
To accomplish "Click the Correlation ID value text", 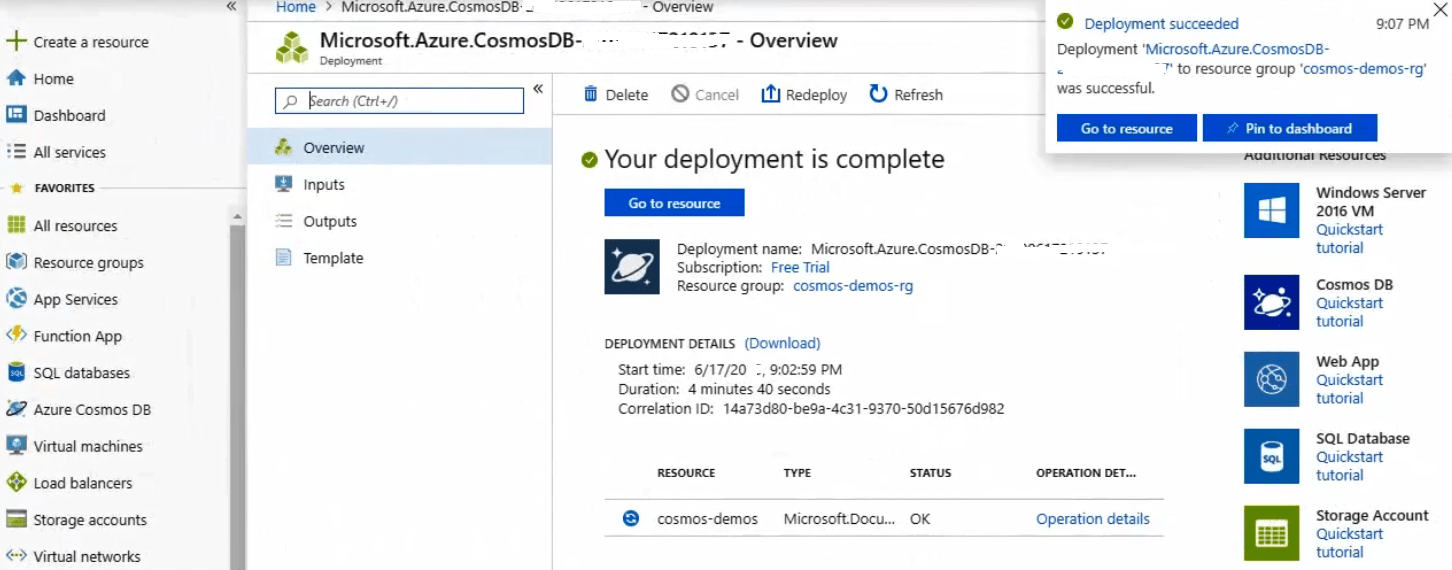I will (x=863, y=408).
